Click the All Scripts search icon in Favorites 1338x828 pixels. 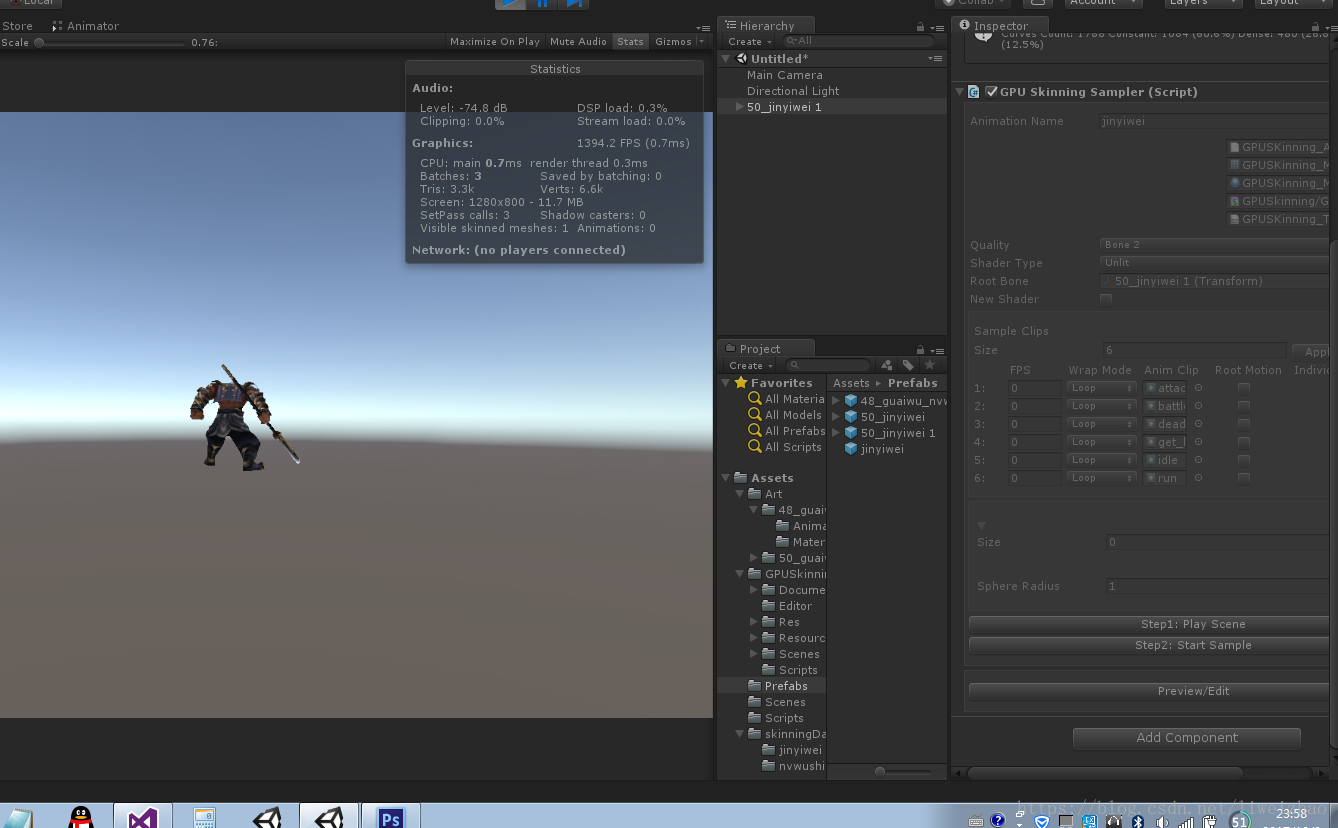tap(755, 447)
